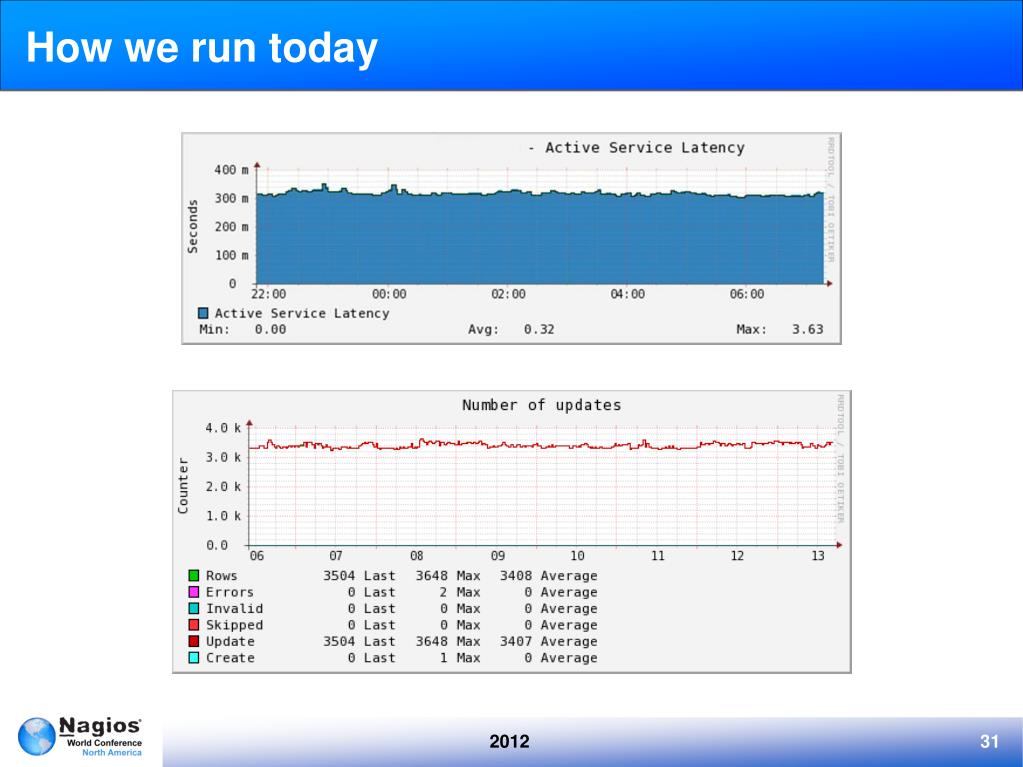Screen dimensions: 1023x767
Task: Click the Update '3504 Last' value
Action: pyautogui.click(x=359, y=641)
